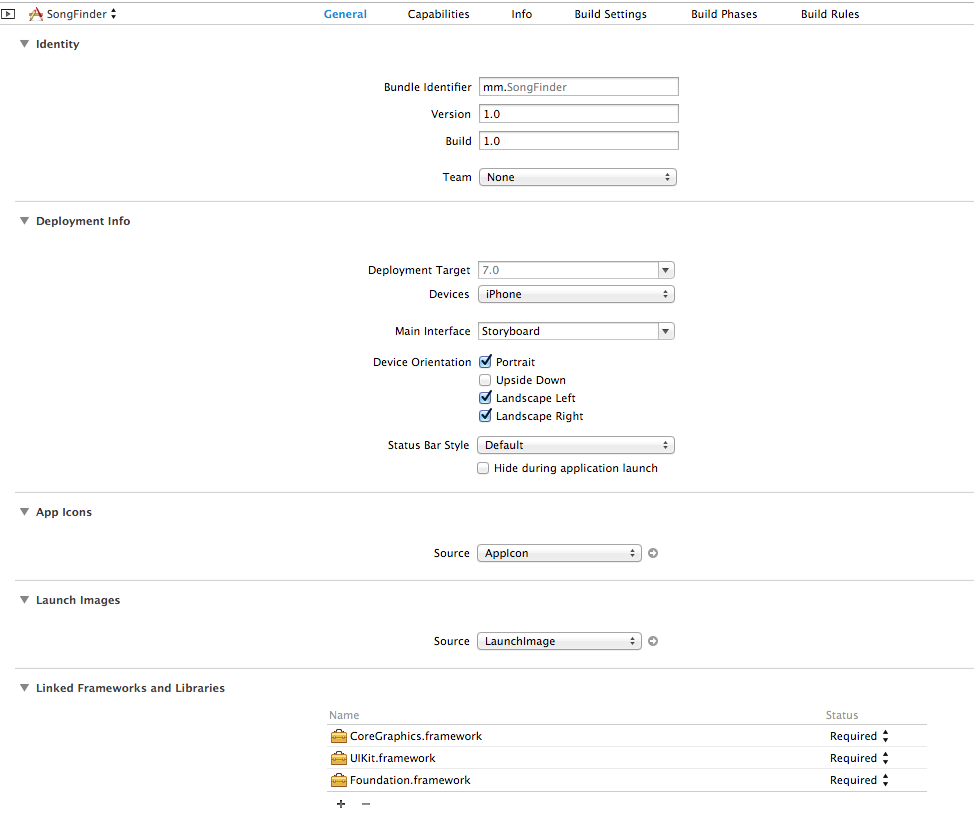
Task: Open the Capabilities tab
Action: point(438,14)
